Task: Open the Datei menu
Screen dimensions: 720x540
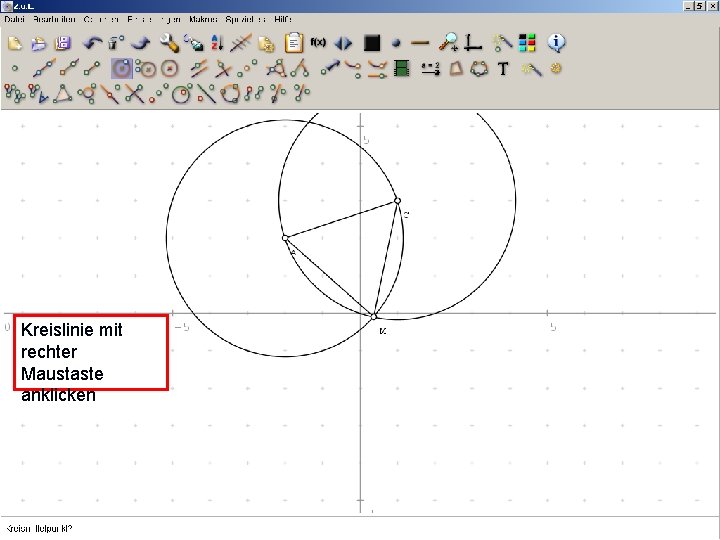Action: tap(14, 19)
